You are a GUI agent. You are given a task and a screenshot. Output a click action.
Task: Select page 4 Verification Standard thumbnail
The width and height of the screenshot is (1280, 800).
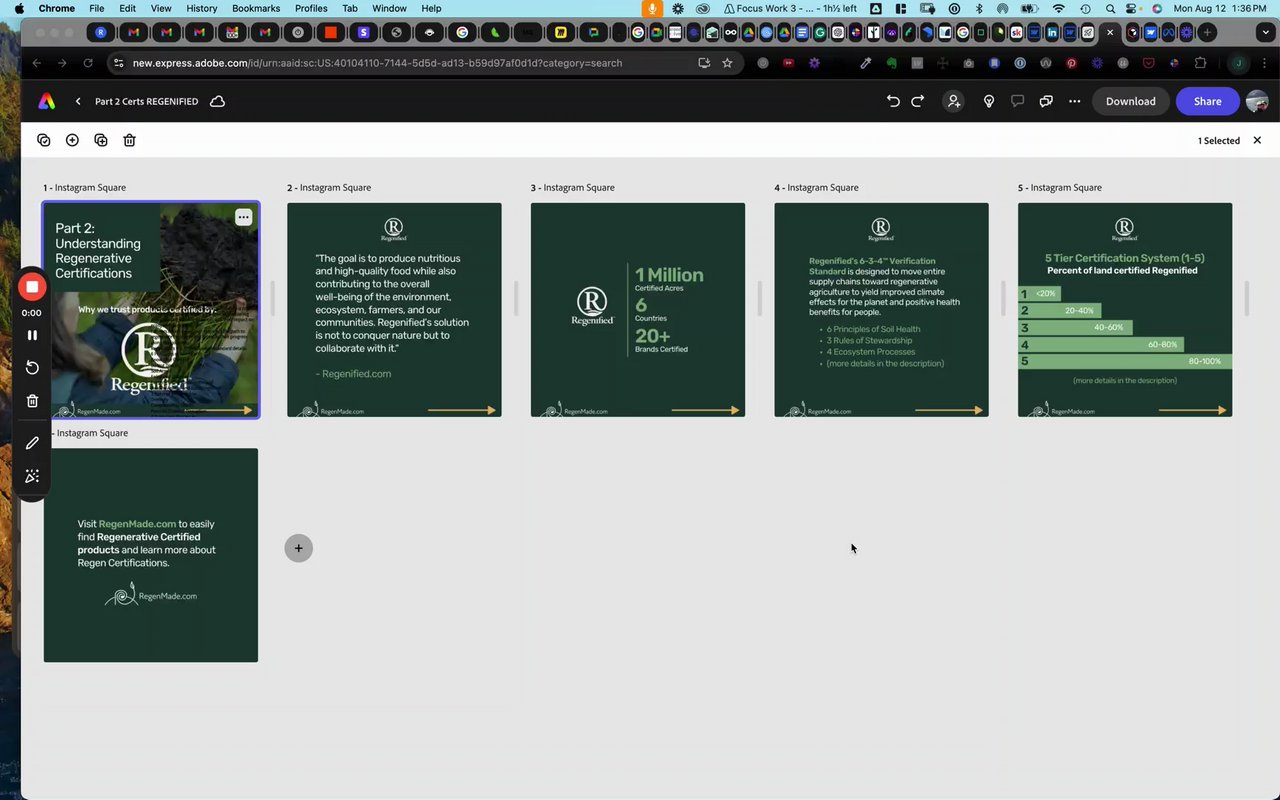pos(881,310)
